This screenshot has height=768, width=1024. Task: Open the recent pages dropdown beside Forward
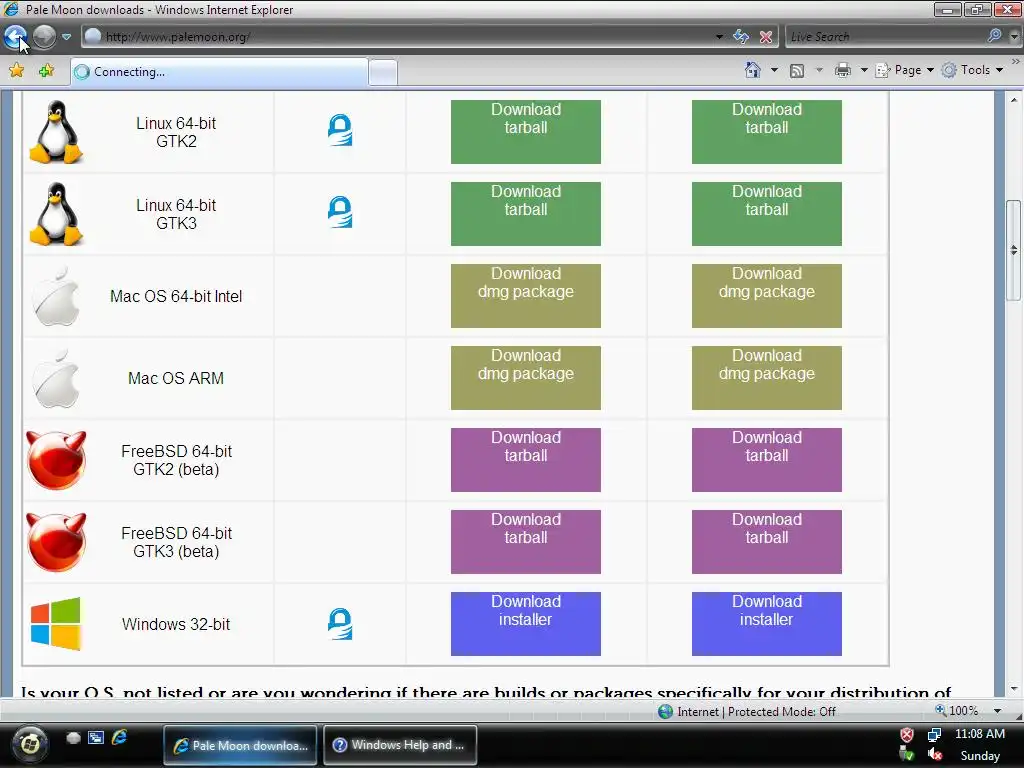coord(67,37)
